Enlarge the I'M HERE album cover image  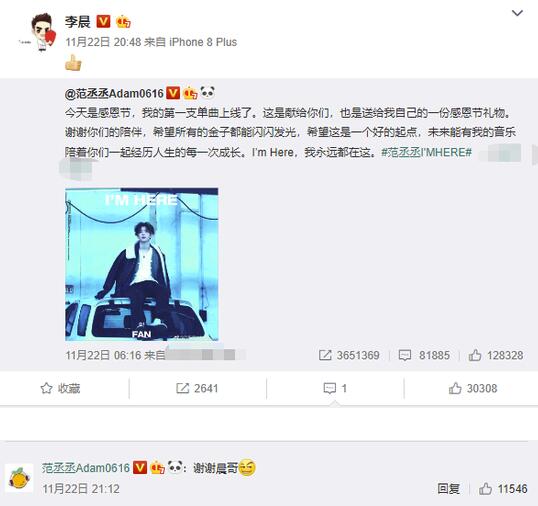click(142, 264)
